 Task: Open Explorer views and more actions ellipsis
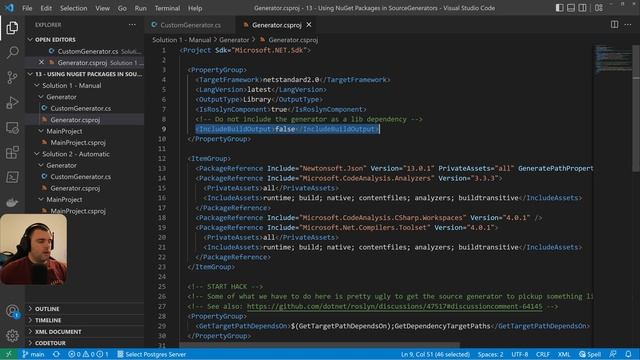[132, 25]
